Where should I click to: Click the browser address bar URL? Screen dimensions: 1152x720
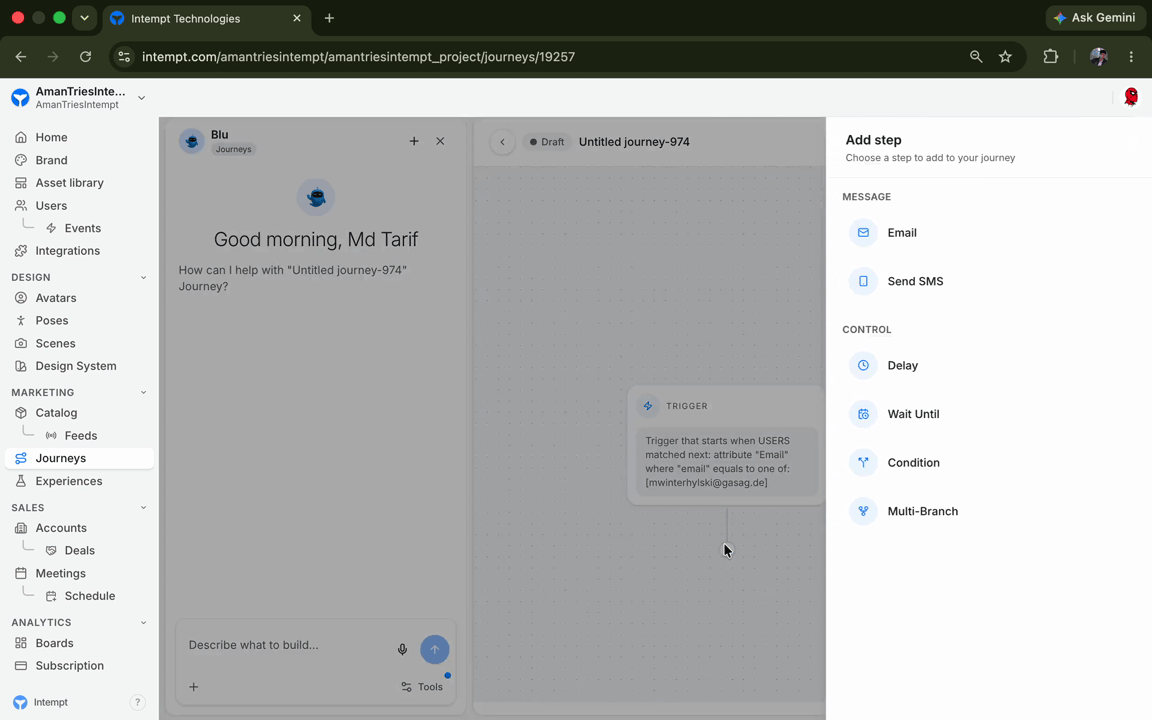pyautogui.click(x=358, y=57)
